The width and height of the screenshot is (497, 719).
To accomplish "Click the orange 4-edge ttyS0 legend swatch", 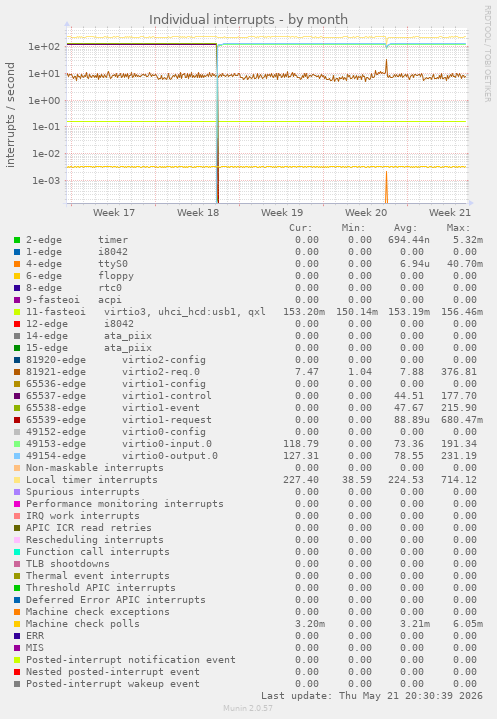I will click(x=17, y=264).
